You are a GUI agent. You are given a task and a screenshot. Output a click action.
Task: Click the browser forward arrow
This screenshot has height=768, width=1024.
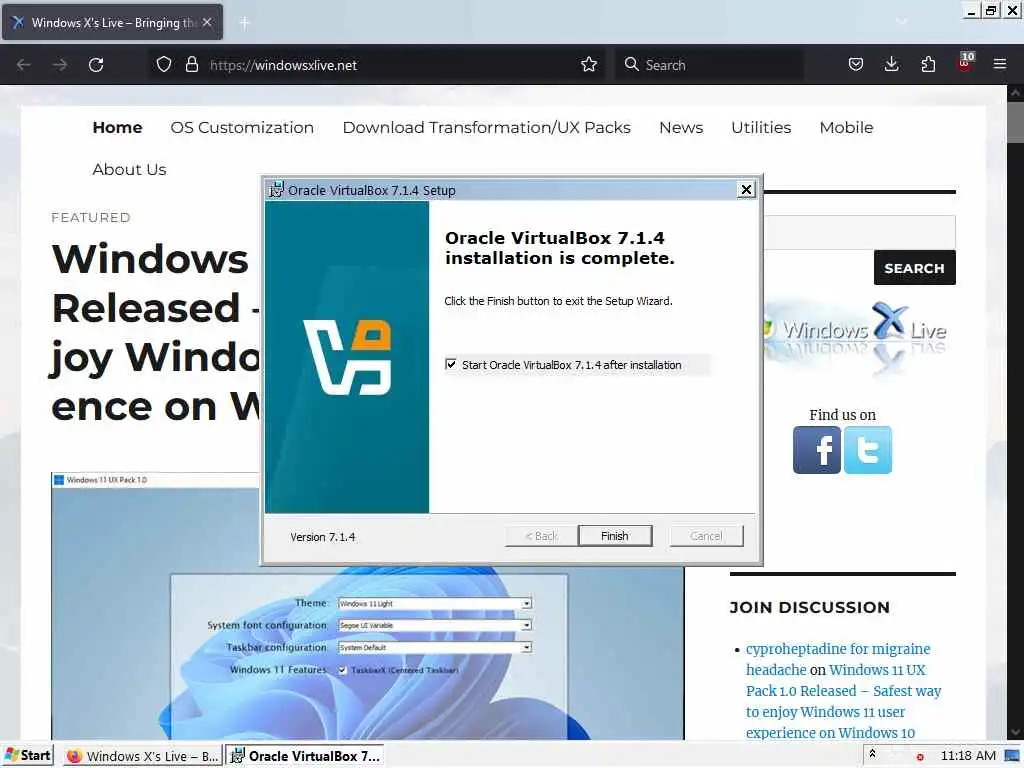pyautogui.click(x=59, y=65)
